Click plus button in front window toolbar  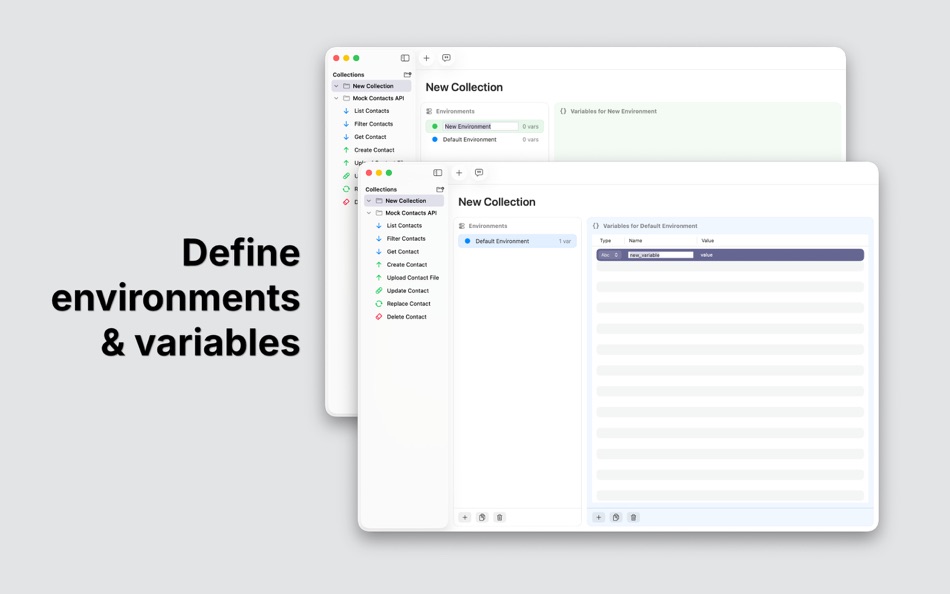[459, 173]
